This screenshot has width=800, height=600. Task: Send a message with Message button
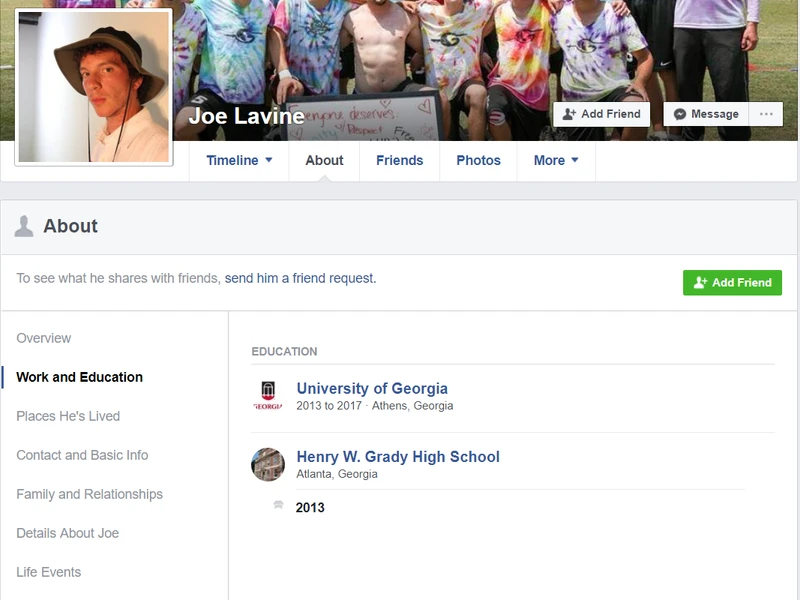tap(706, 114)
